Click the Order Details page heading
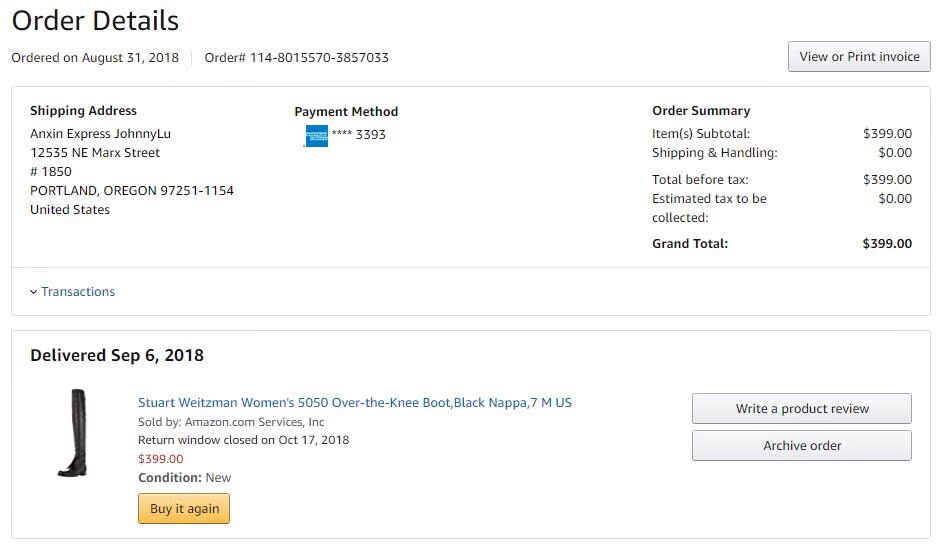The width and height of the screenshot is (943, 551). pyautogui.click(x=95, y=20)
